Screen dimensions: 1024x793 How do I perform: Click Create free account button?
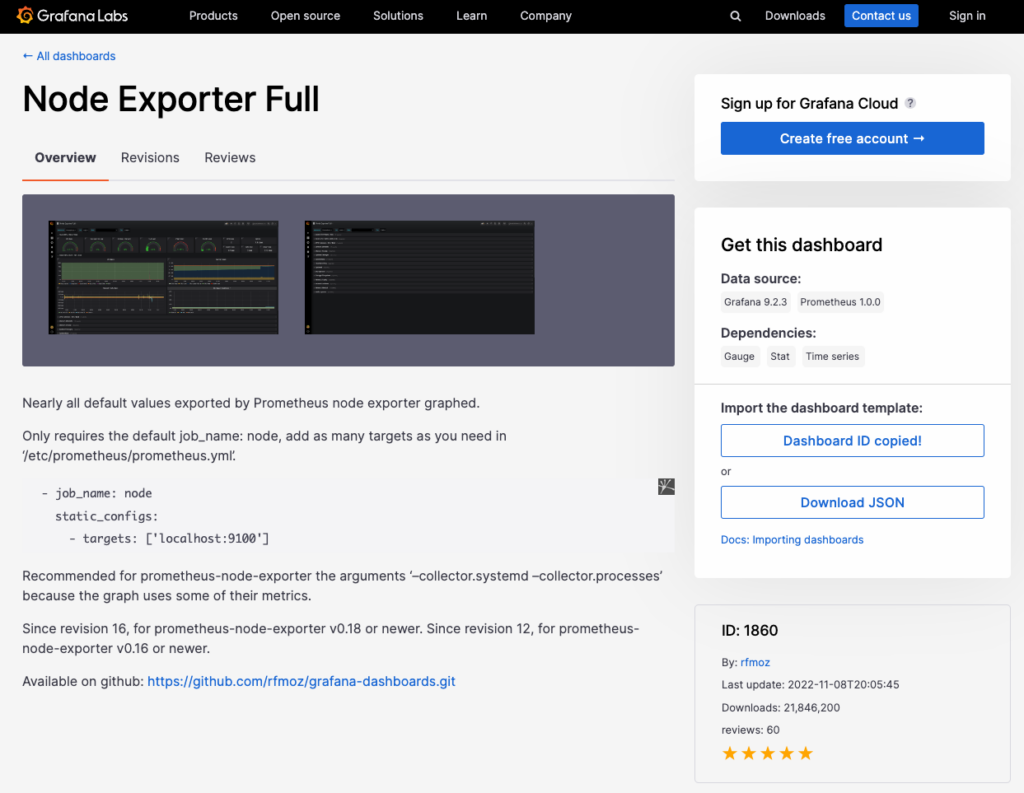852,138
